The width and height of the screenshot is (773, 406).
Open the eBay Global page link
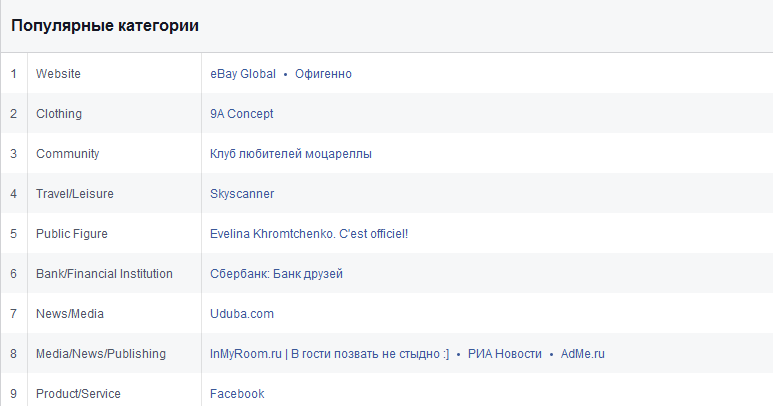click(242, 74)
